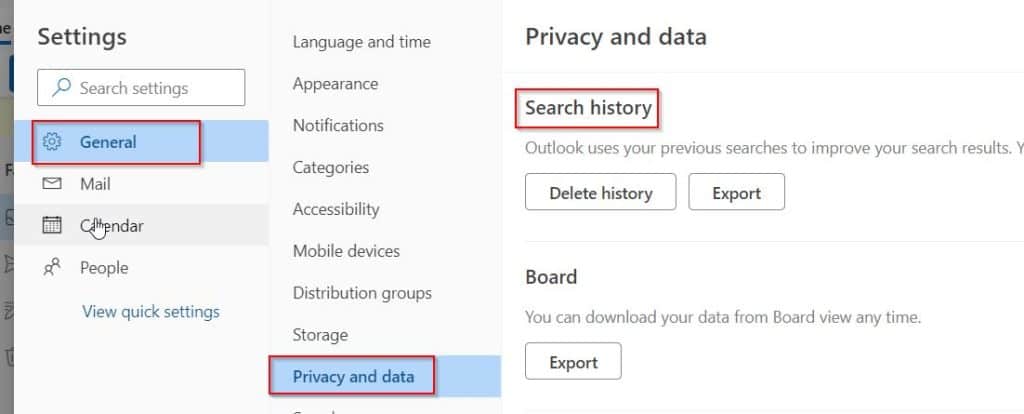
Task: Select the Accessibility section
Action: click(336, 209)
